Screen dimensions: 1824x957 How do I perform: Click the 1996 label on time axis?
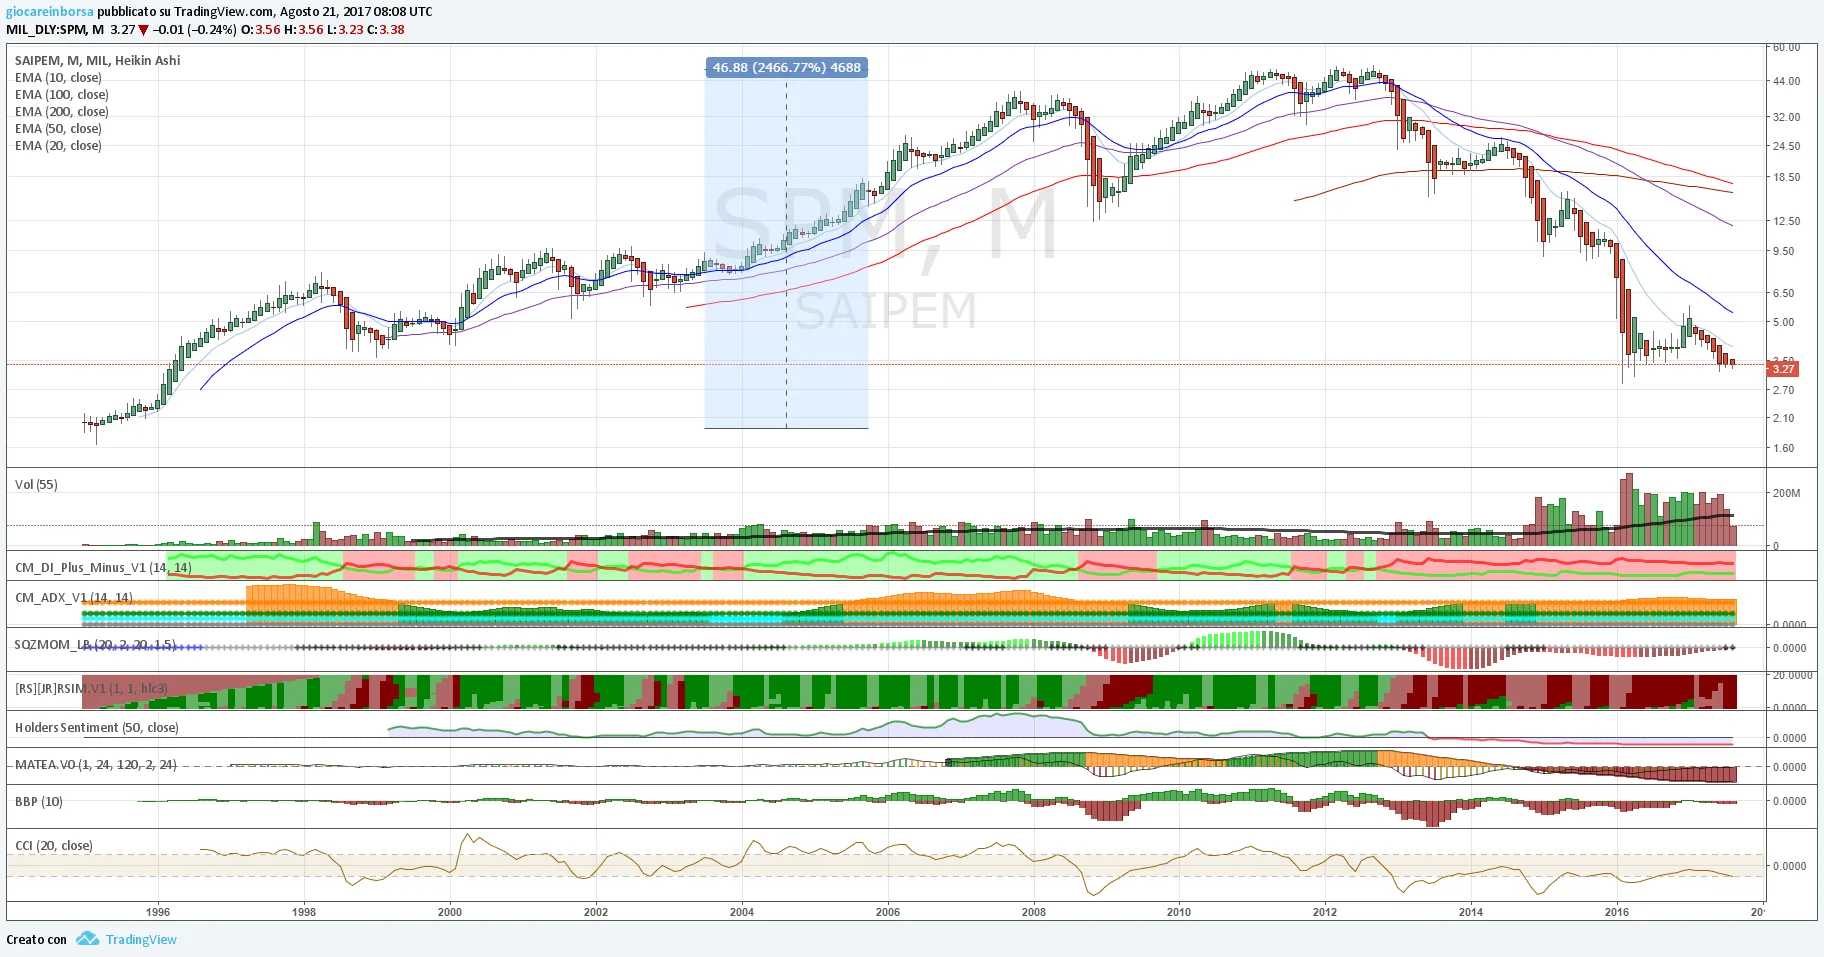pos(158,911)
